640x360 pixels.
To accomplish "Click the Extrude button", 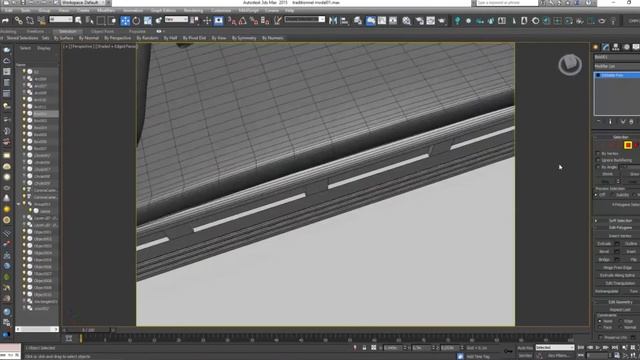I will click(604, 244).
